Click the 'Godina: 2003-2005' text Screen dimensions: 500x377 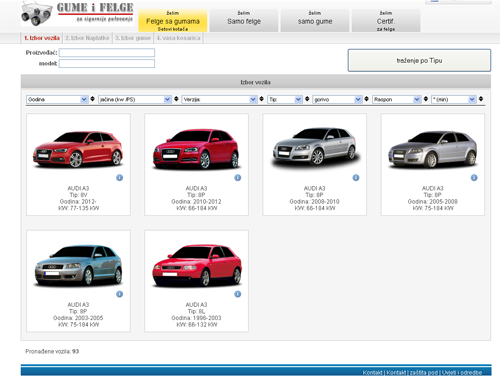point(78,318)
